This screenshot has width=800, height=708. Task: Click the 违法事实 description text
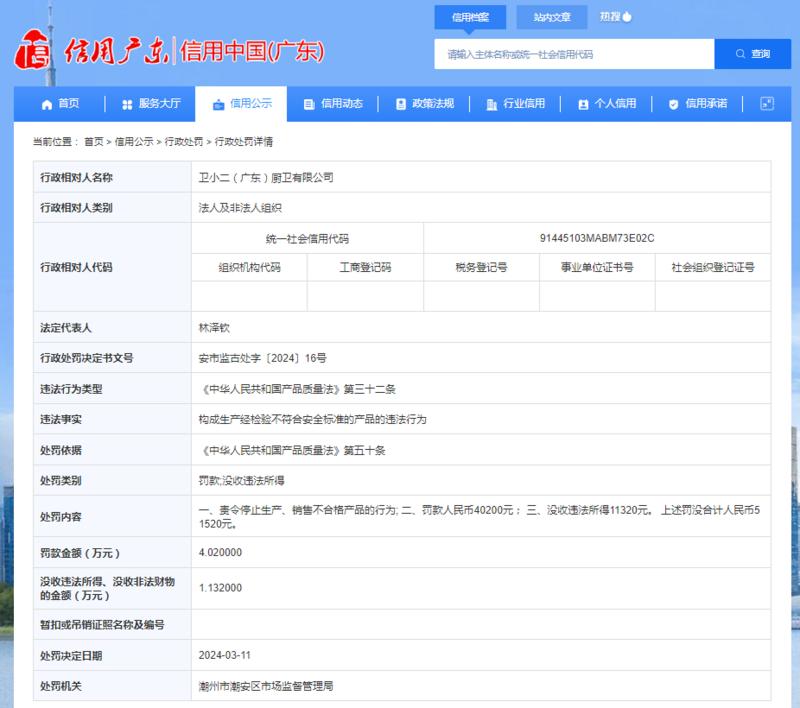point(312,419)
